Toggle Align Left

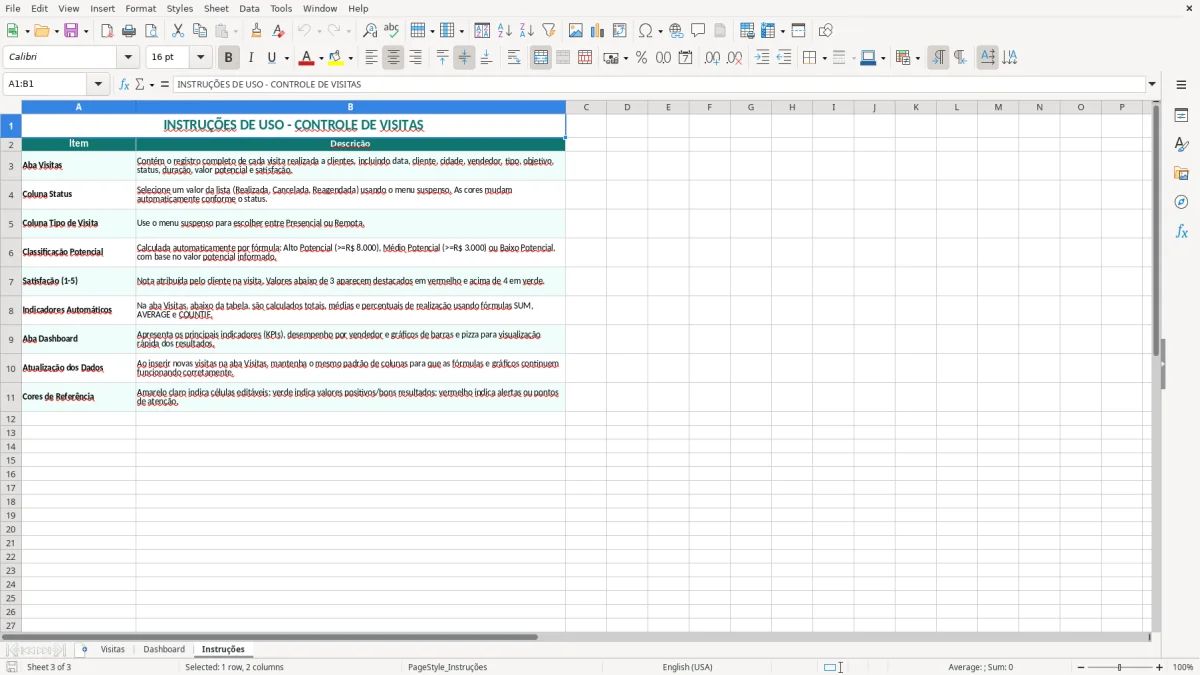pos(371,58)
